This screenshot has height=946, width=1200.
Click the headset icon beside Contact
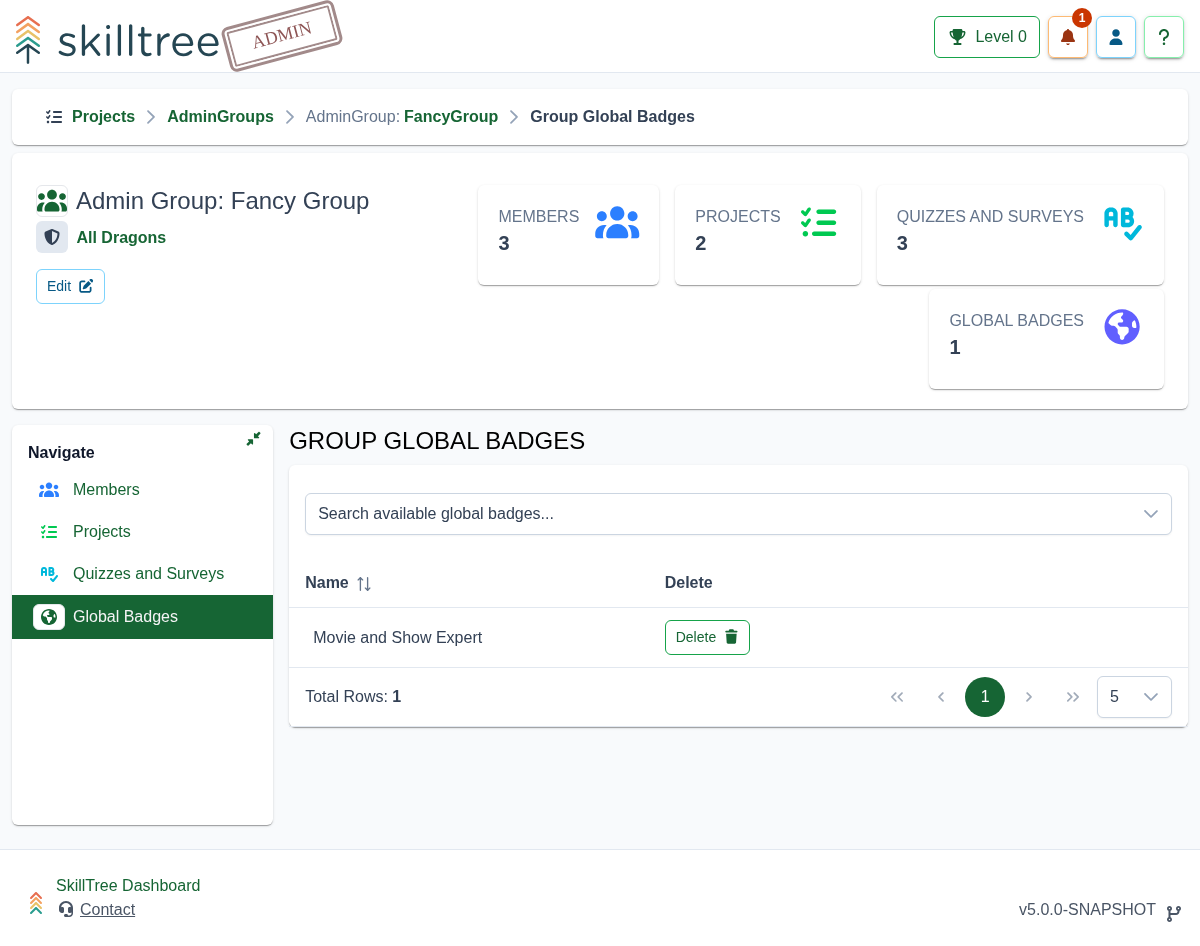click(x=66, y=909)
